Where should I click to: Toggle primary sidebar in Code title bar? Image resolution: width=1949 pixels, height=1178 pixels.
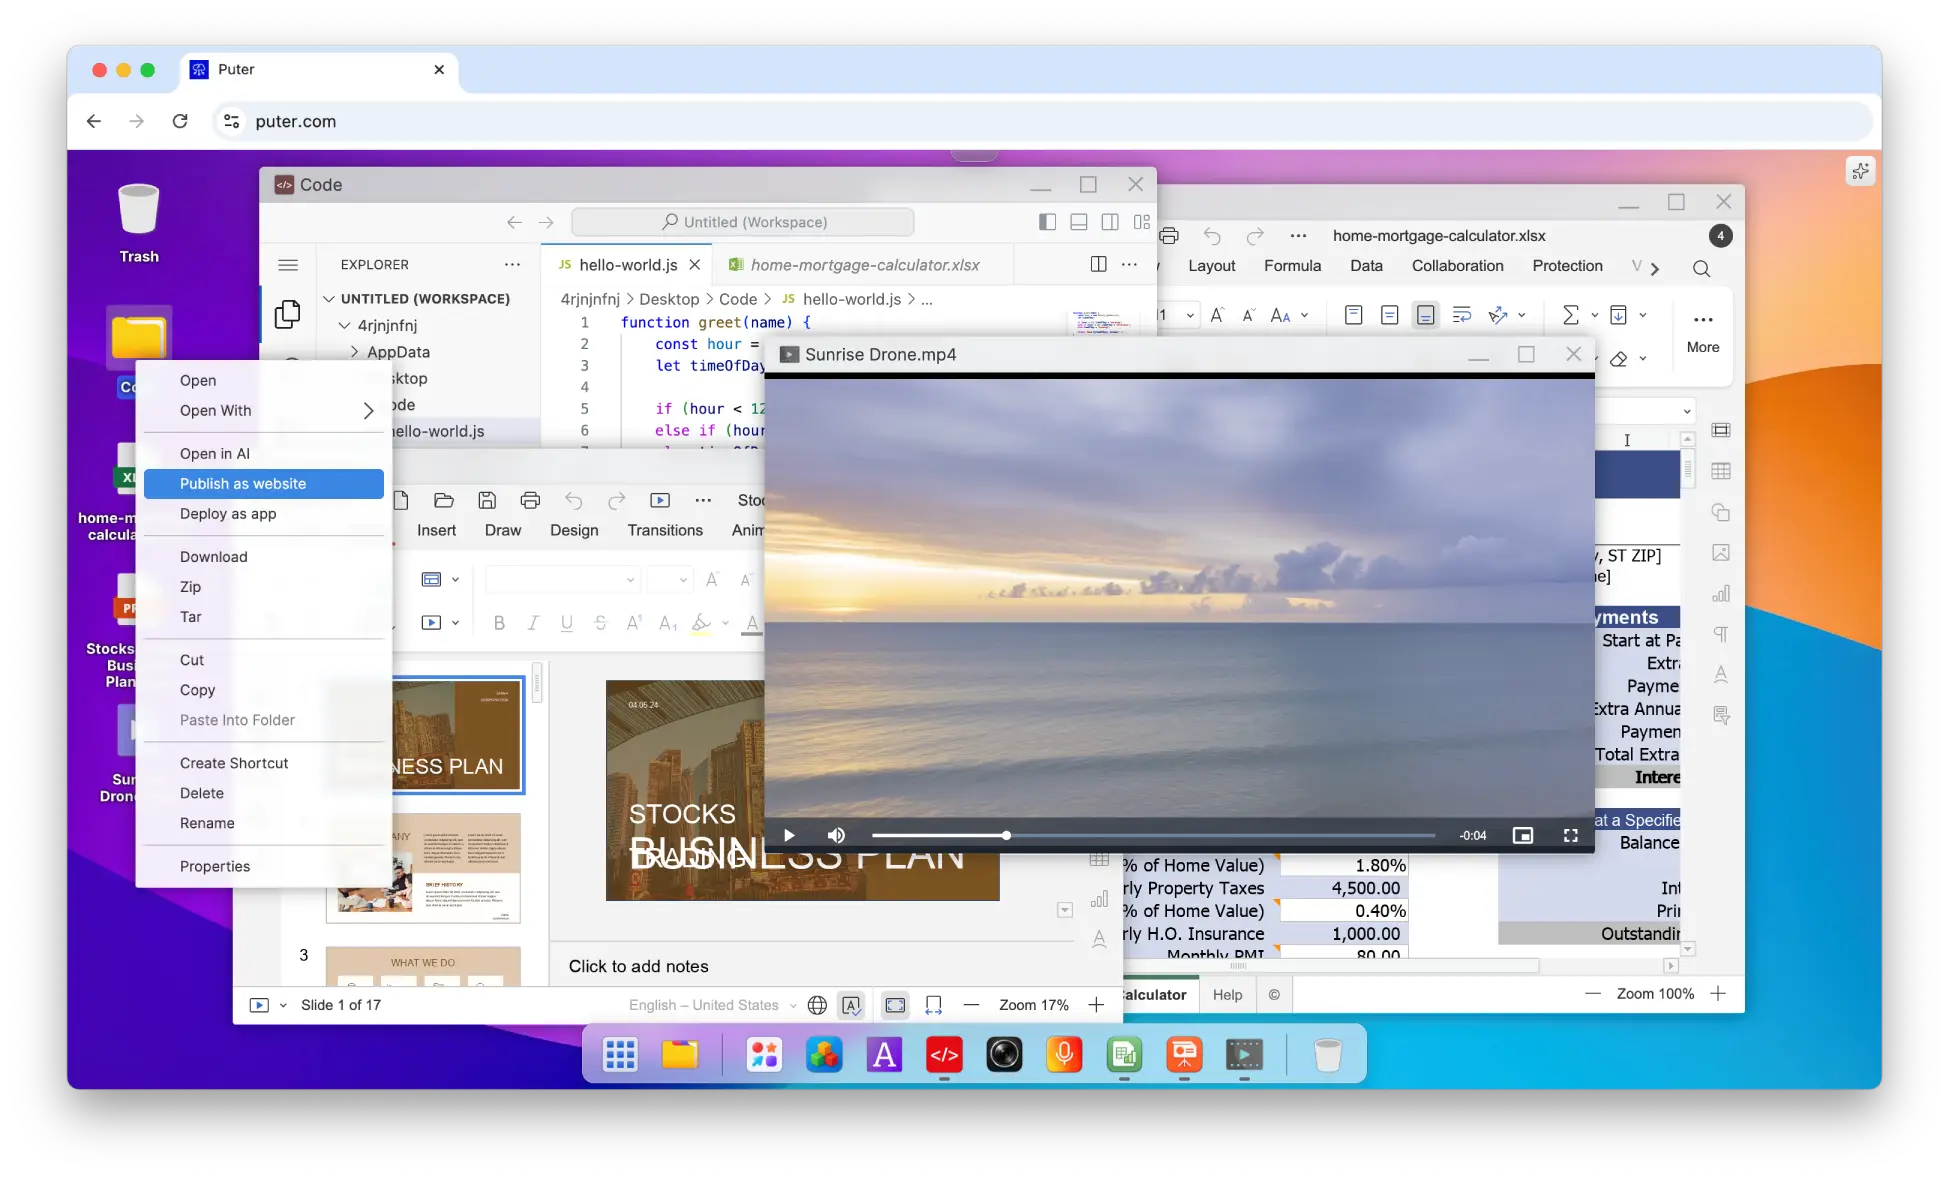point(1047,222)
